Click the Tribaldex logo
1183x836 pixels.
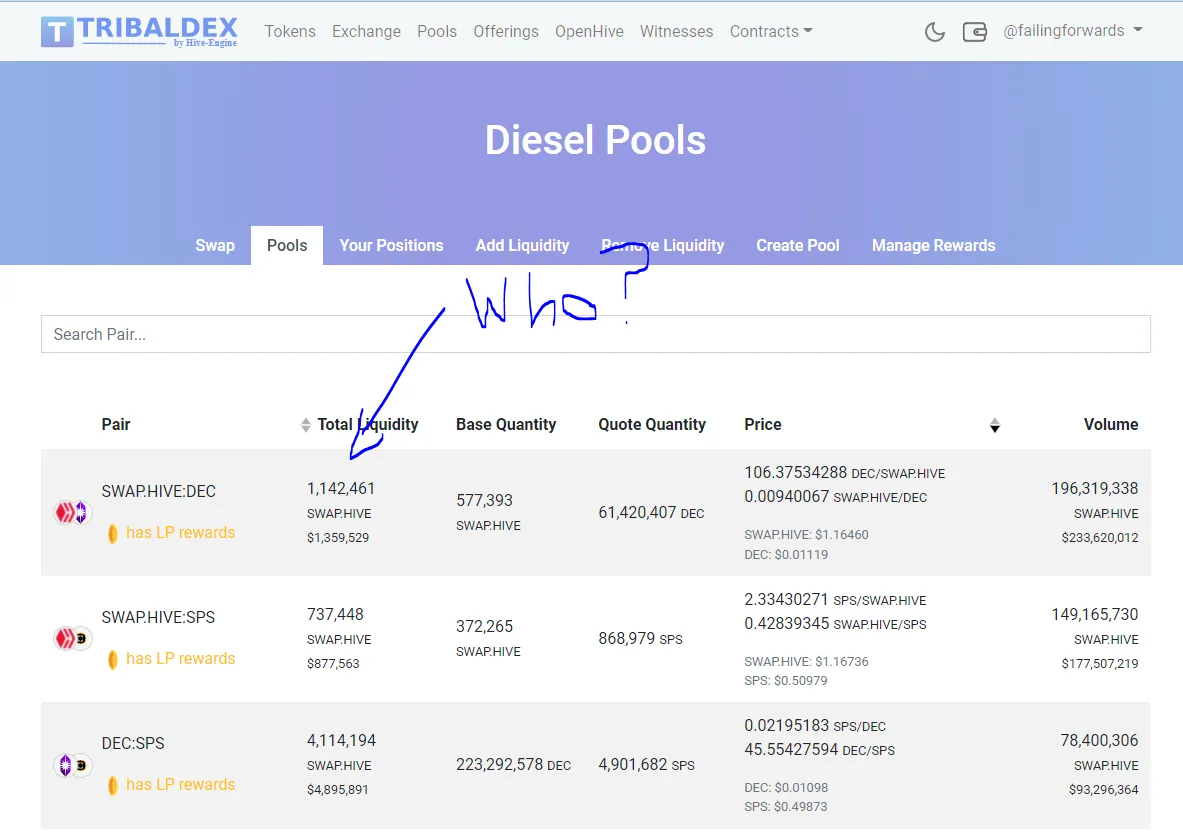(140, 32)
